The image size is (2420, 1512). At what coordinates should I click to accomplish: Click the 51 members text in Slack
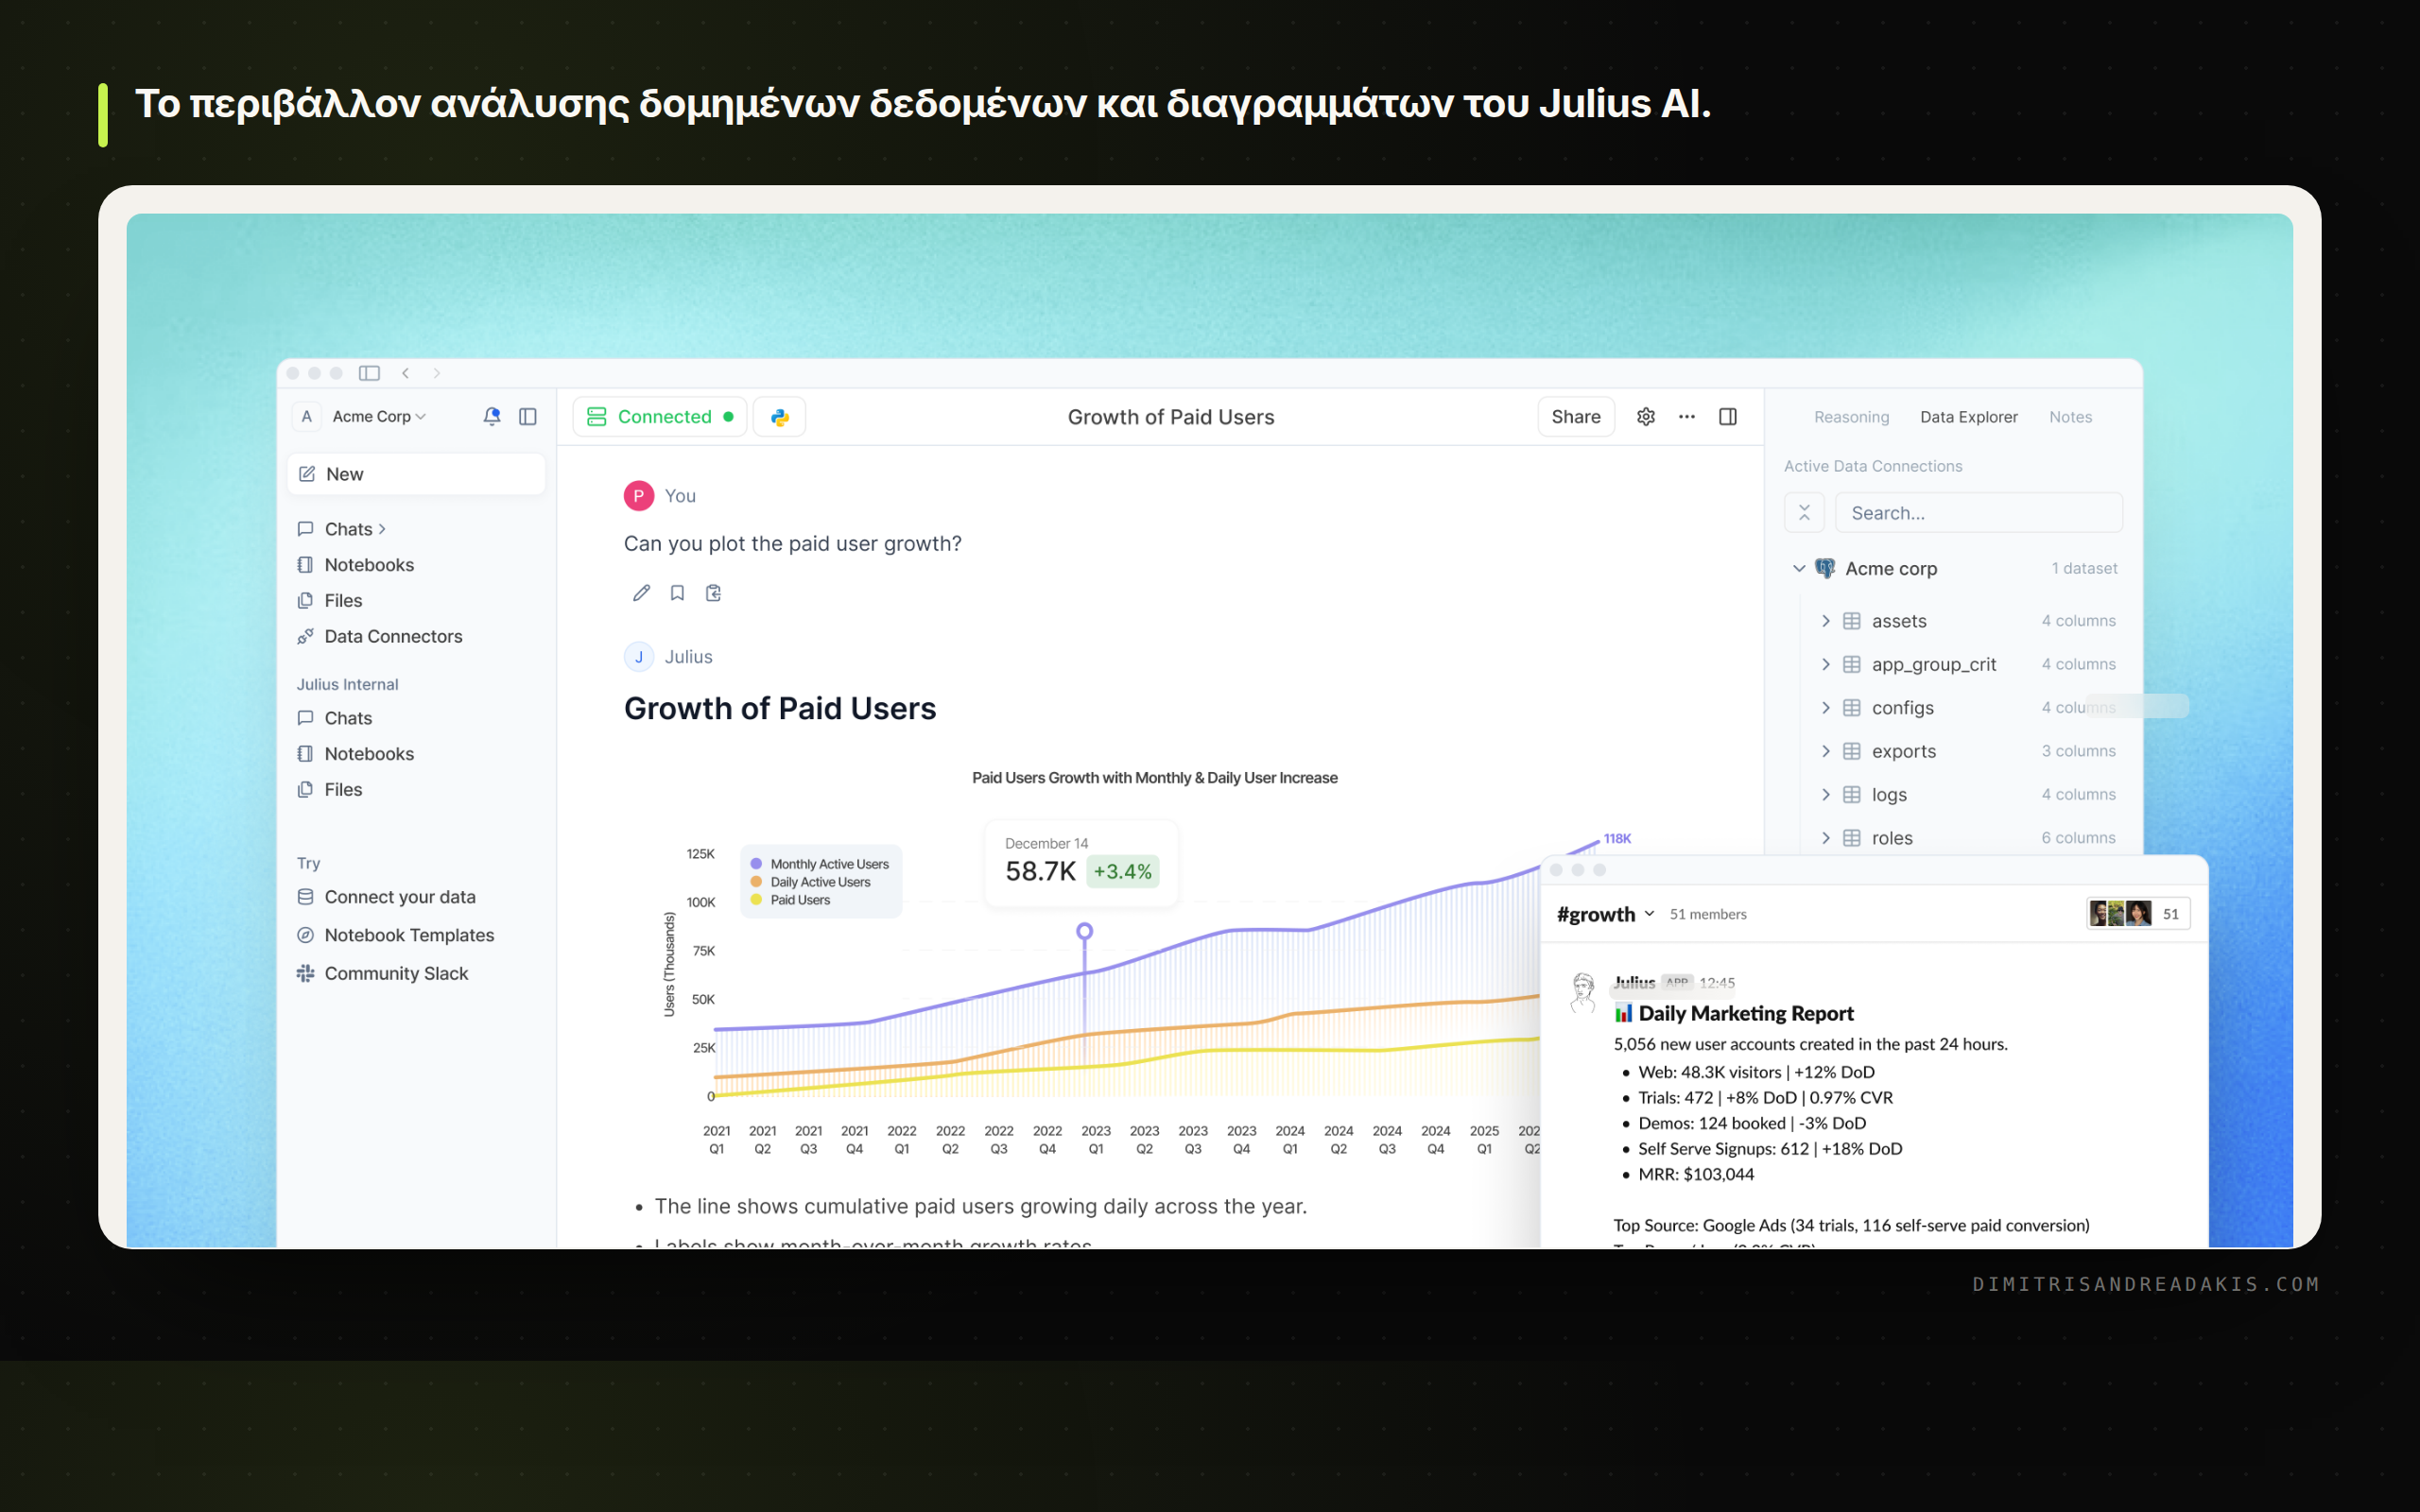[1708, 914]
